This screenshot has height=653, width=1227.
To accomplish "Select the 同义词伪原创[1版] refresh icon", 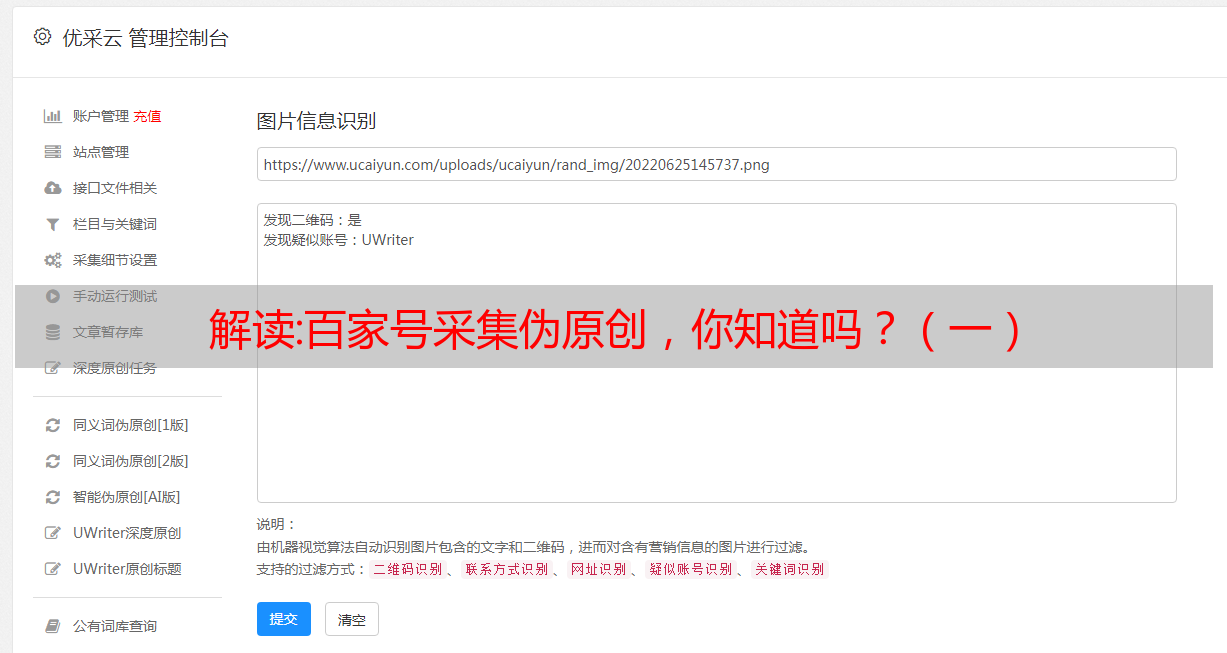I will tap(53, 425).
